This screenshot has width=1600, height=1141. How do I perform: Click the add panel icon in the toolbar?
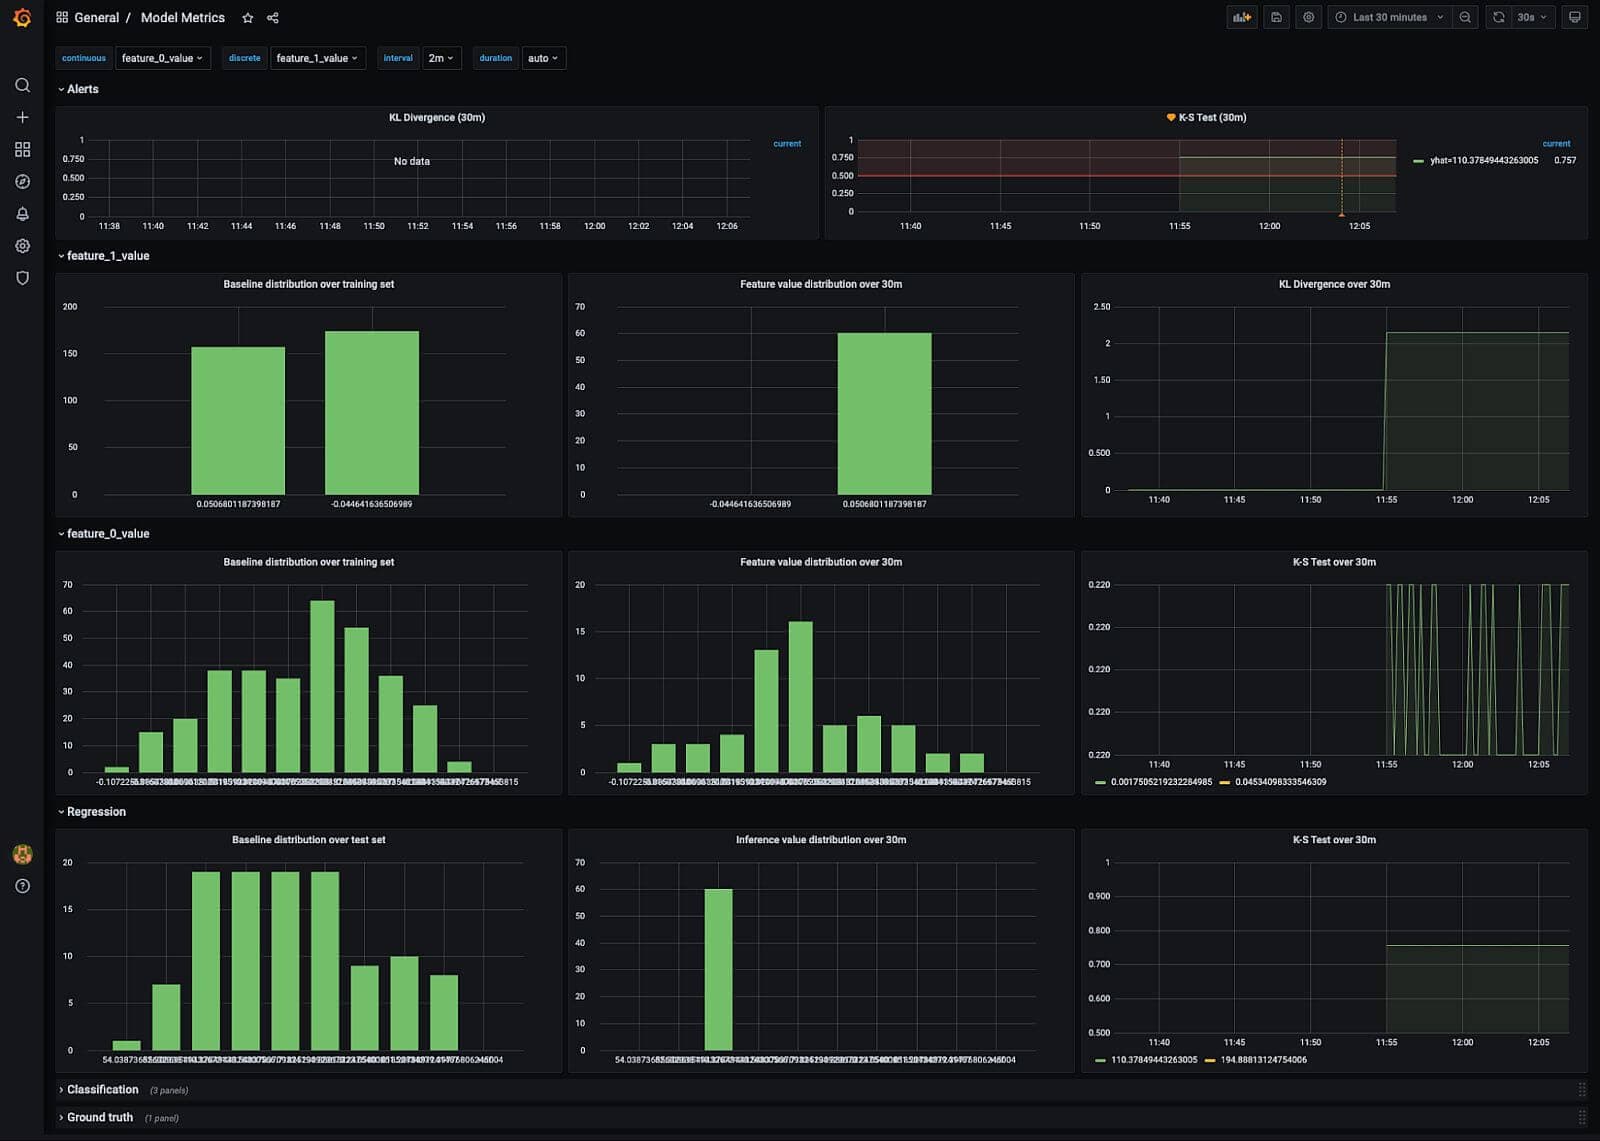(x=1241, y=17)
